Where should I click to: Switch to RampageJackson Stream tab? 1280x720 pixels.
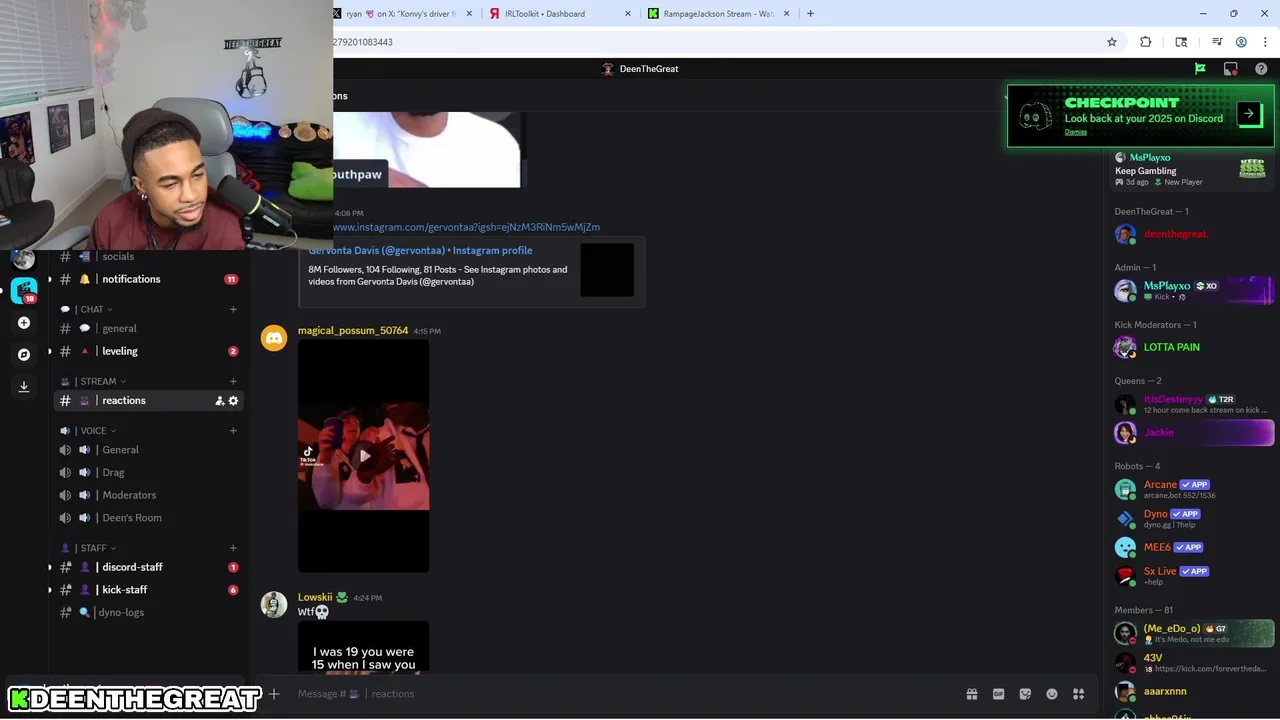click(x=720, y=14)
